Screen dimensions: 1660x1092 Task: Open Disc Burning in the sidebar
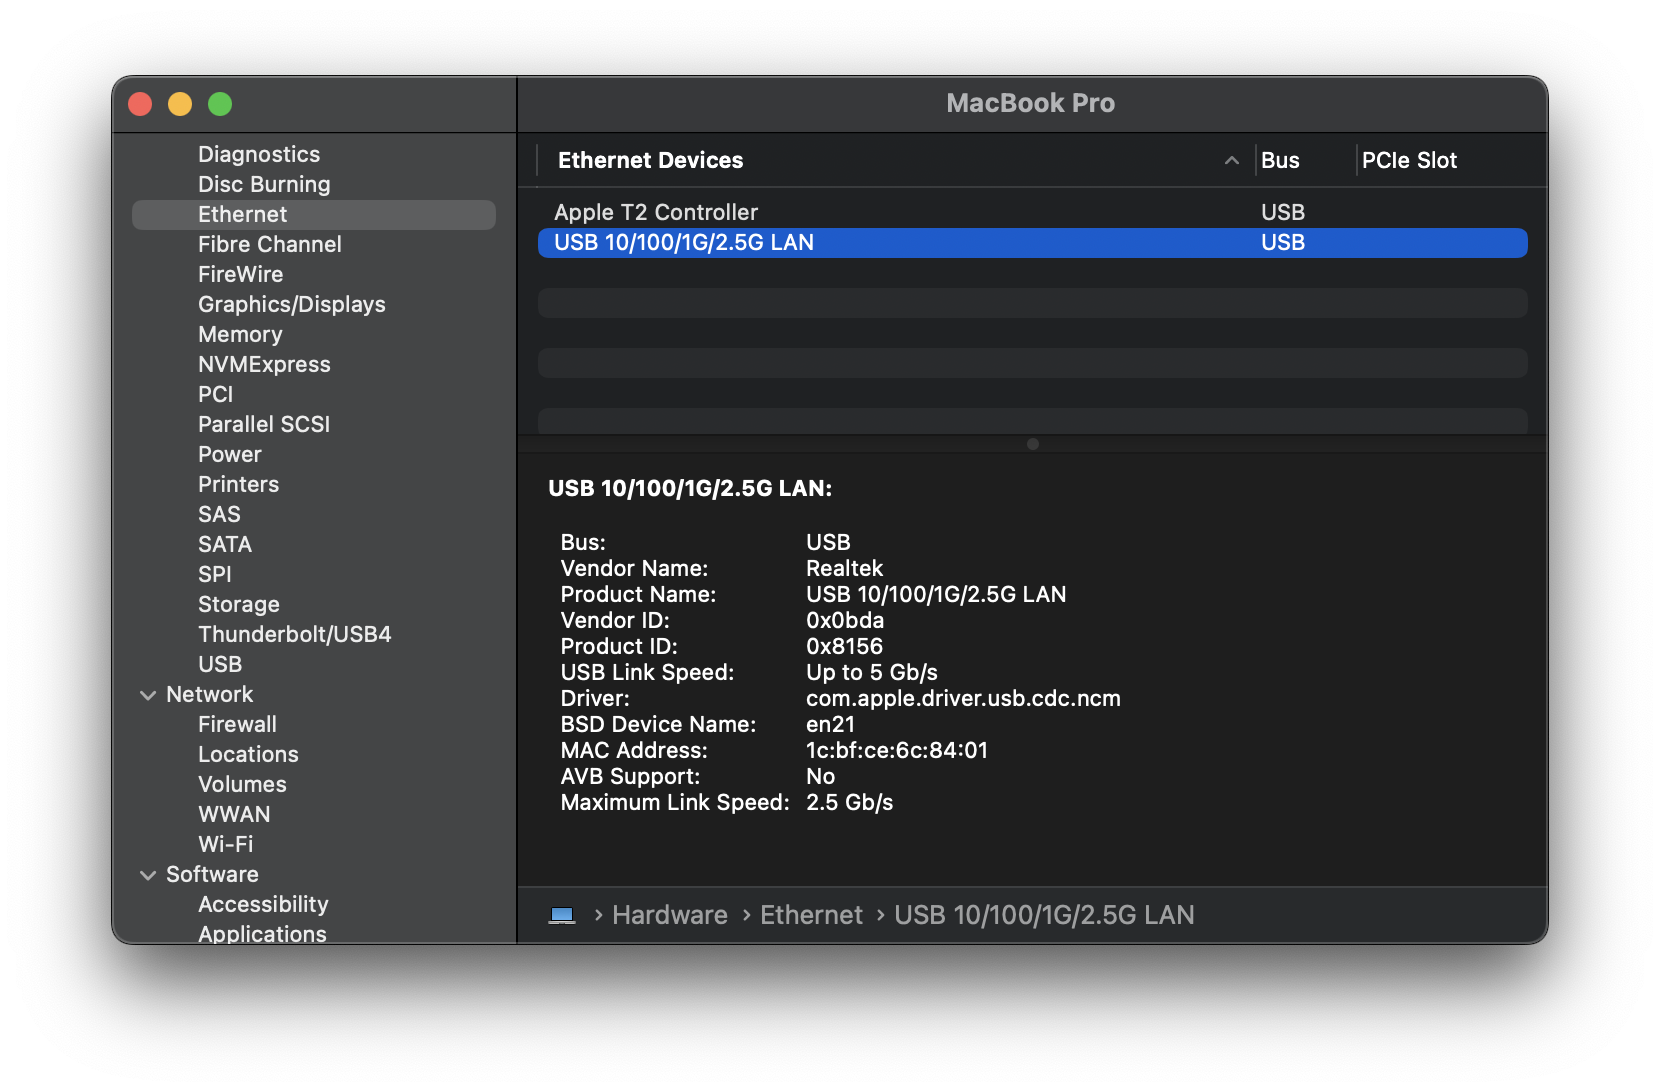(x=264, y=184)
